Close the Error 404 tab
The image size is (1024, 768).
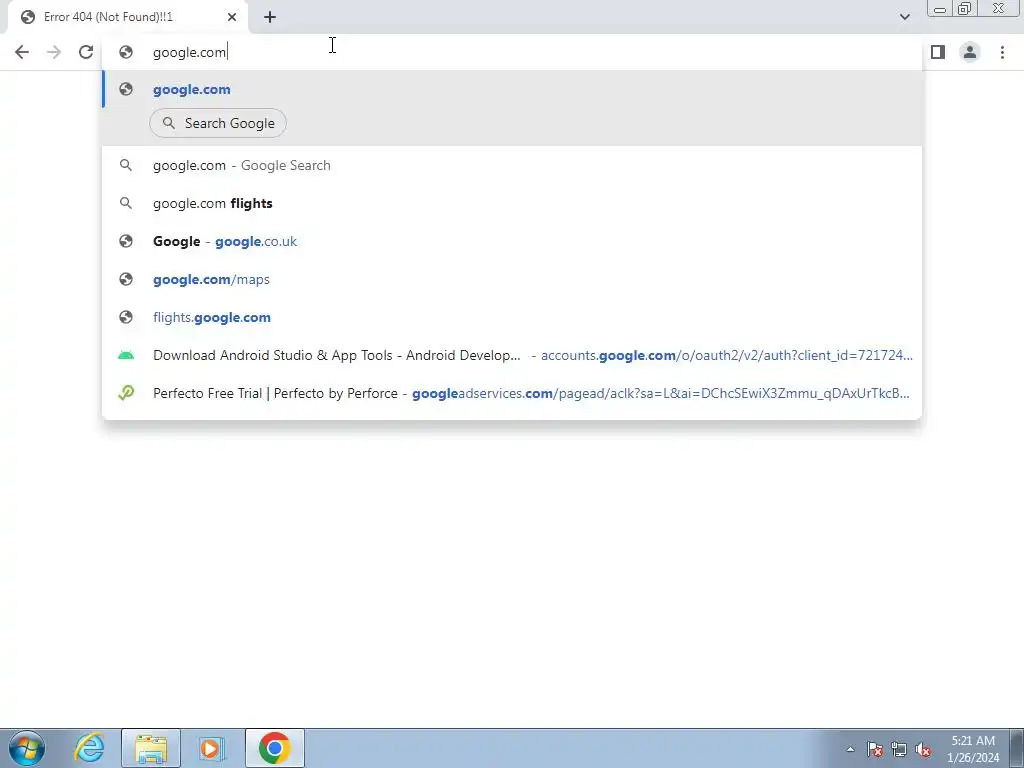click(232, 17)
